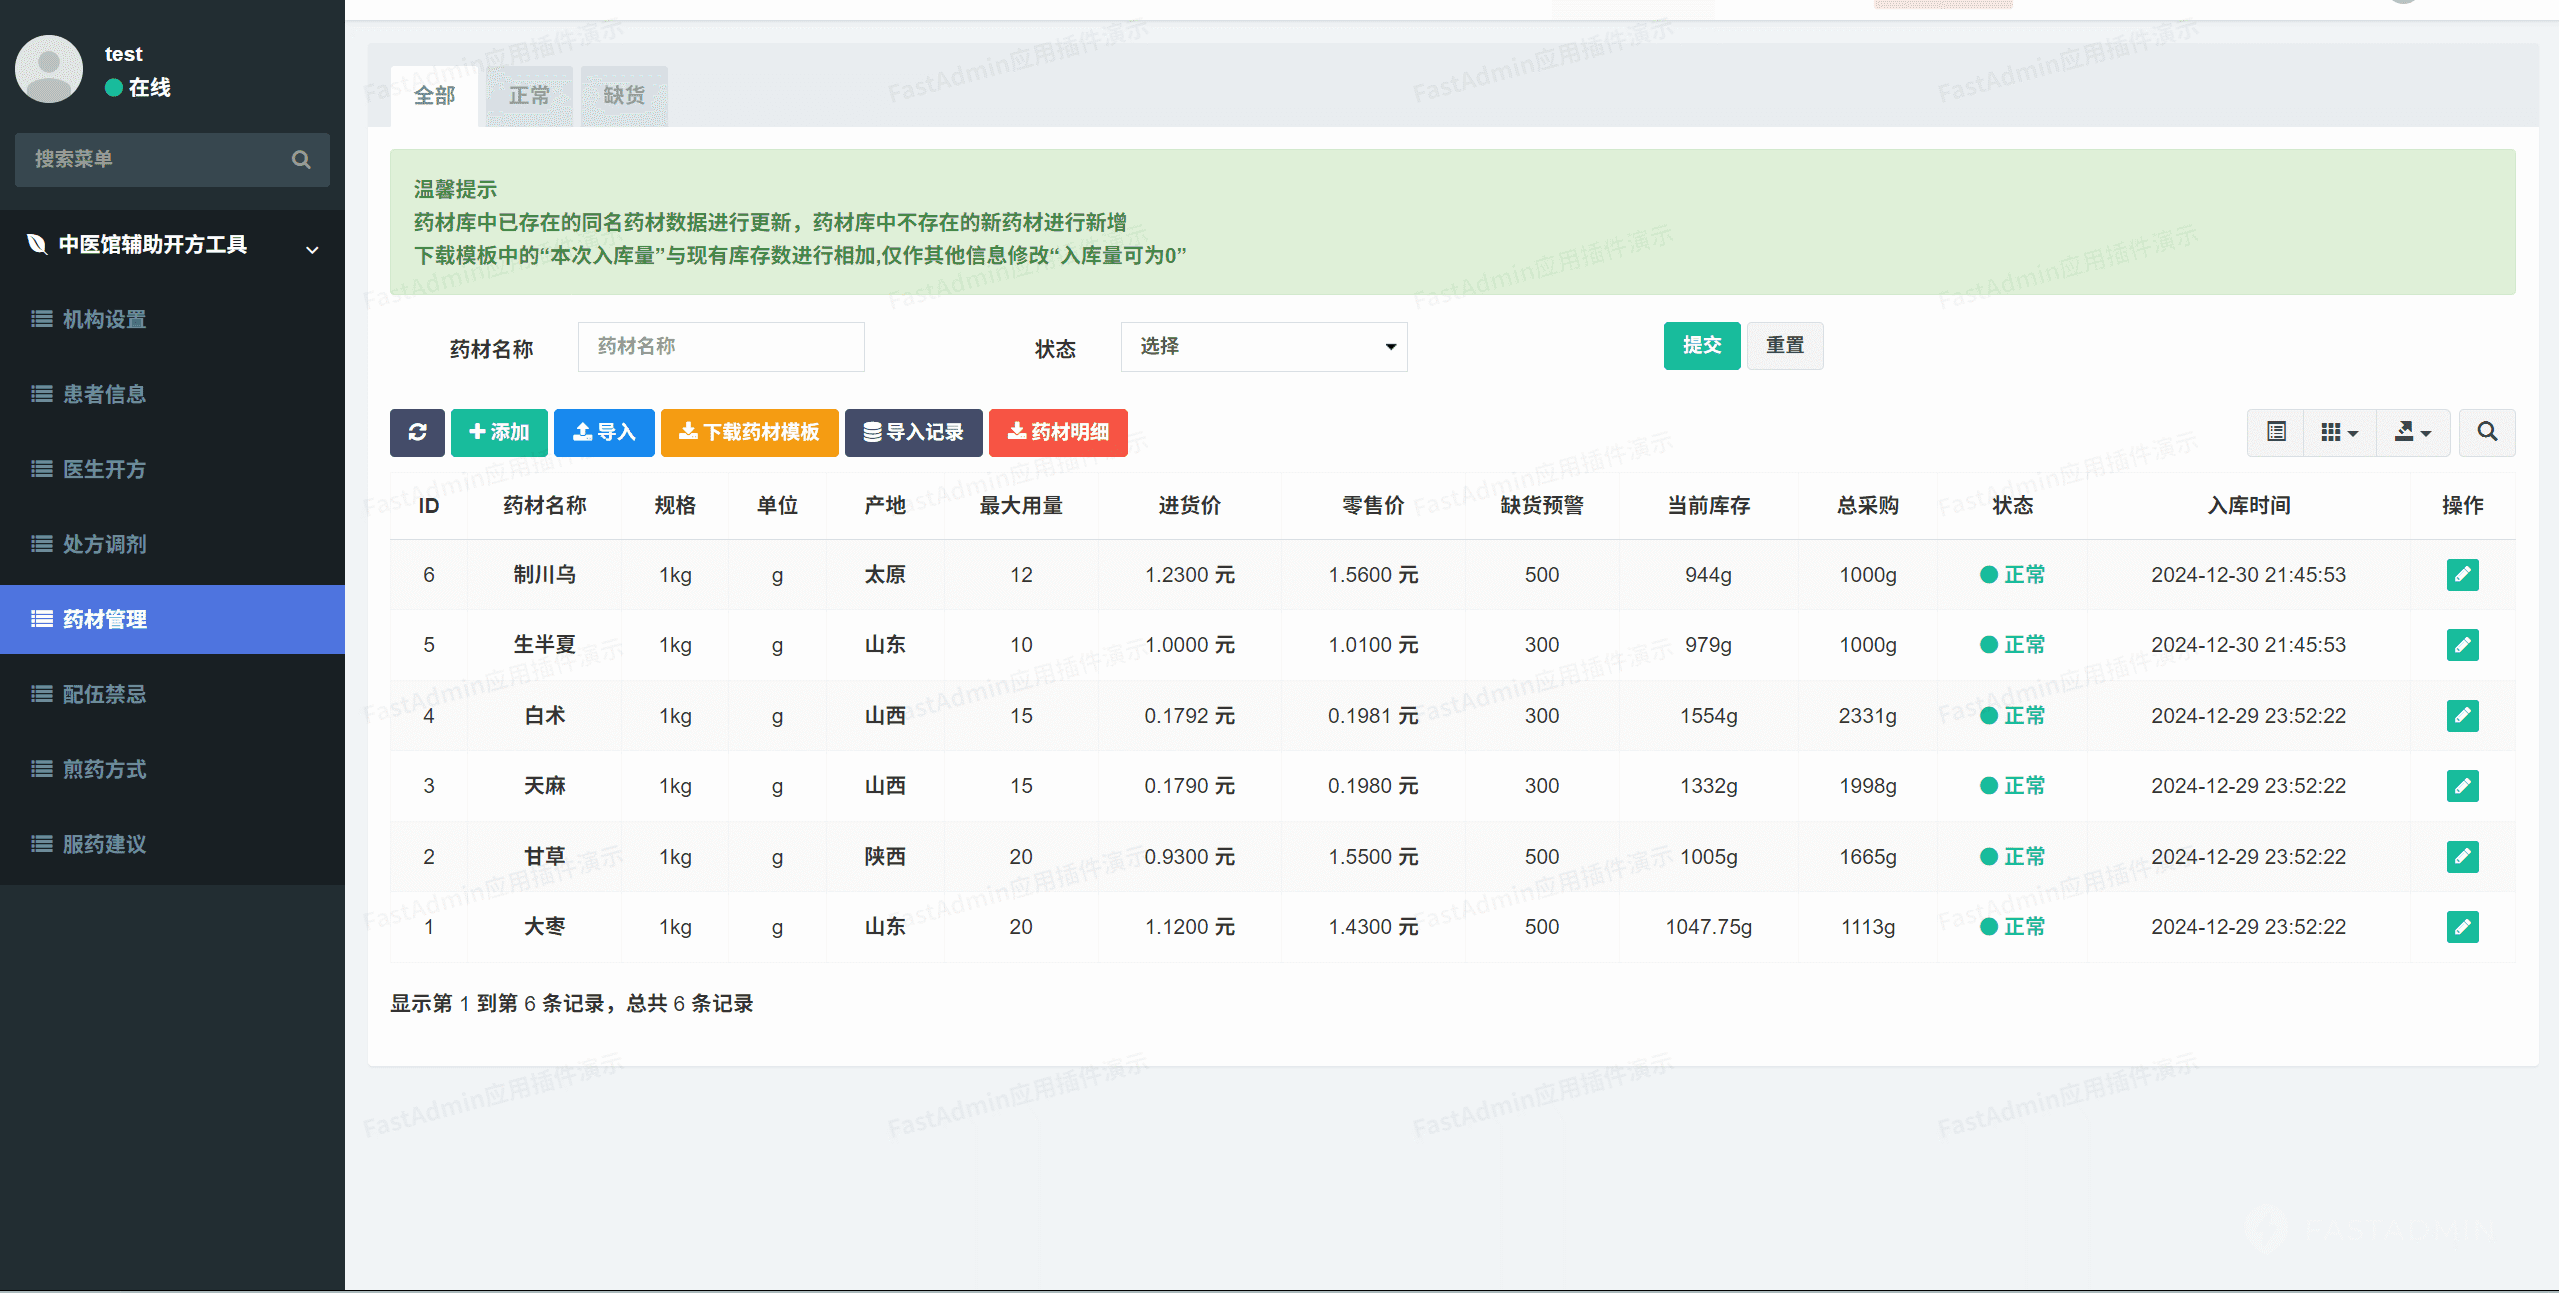Open the columns grid dropdown
Viewport: 2559px width, 1293px height.
coord(2338,432)
